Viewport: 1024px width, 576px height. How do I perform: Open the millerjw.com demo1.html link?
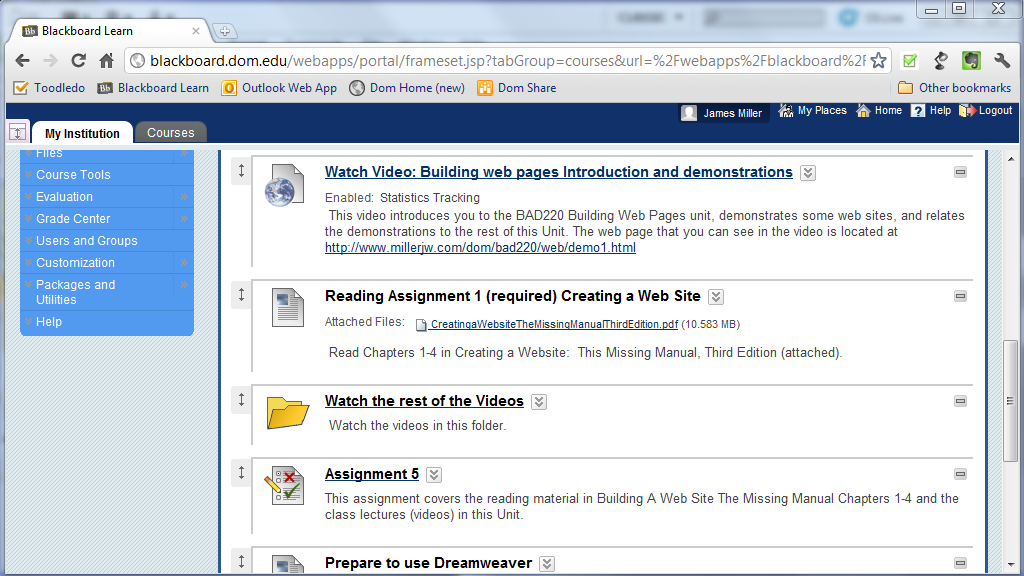(x=480, y=248)
